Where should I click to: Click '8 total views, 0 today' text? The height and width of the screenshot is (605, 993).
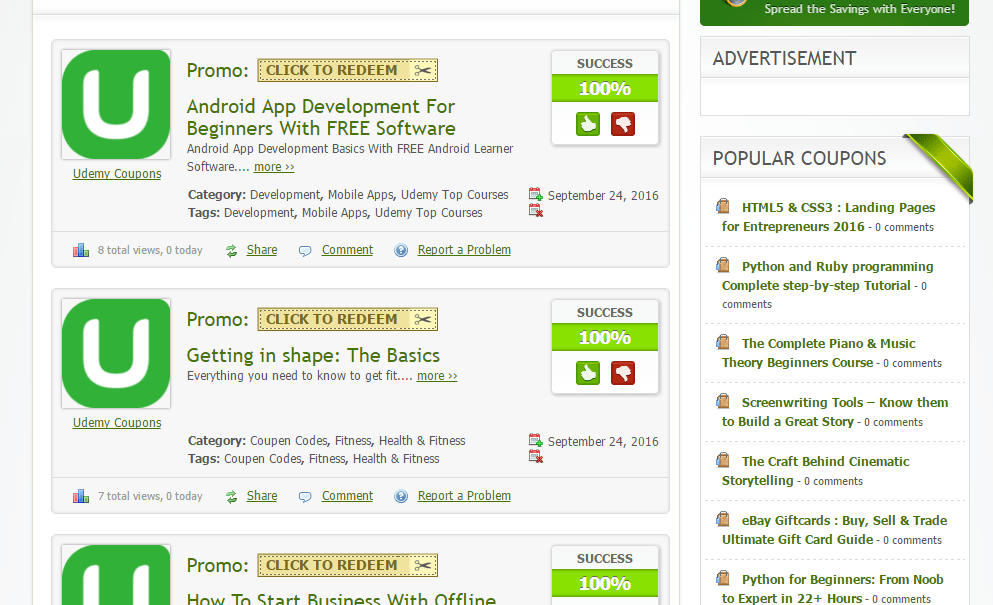pyautogui.click(x=150, y=250)
